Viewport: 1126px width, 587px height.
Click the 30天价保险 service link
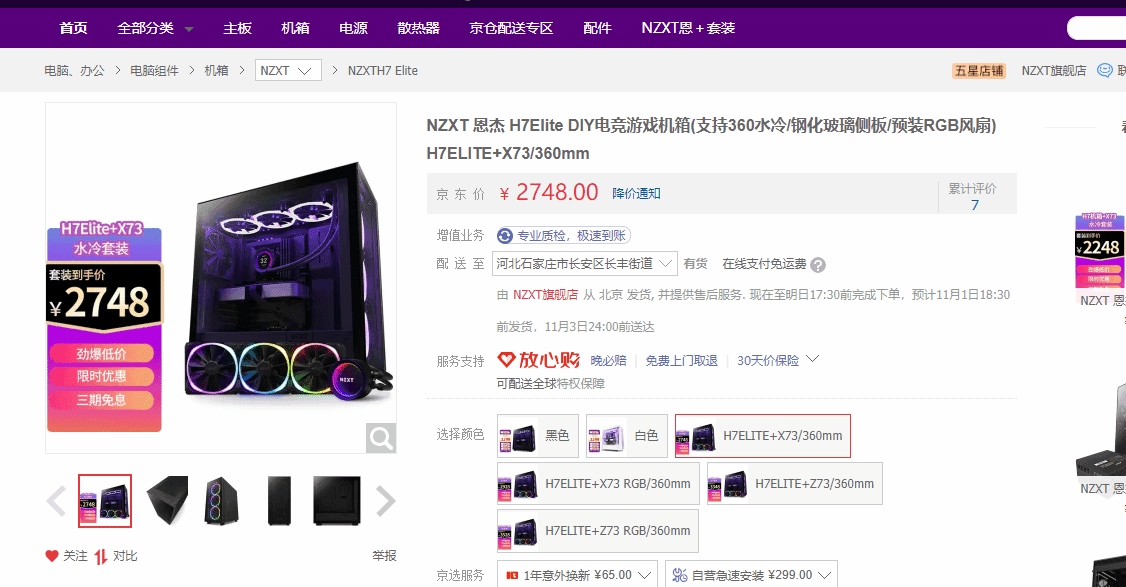coord(768,360)
